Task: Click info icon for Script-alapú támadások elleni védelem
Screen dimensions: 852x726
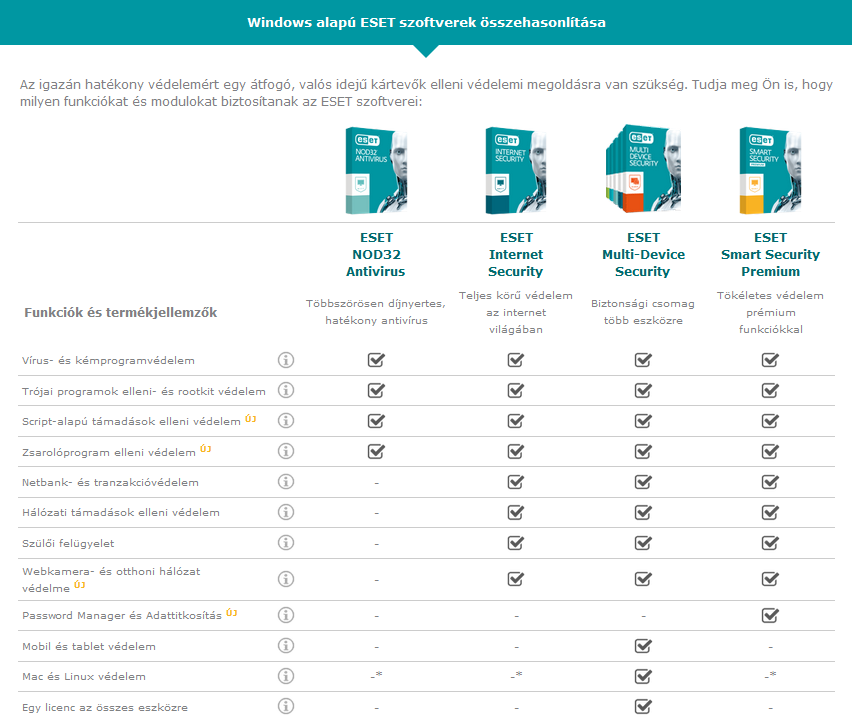Action: tap(286, 421)
